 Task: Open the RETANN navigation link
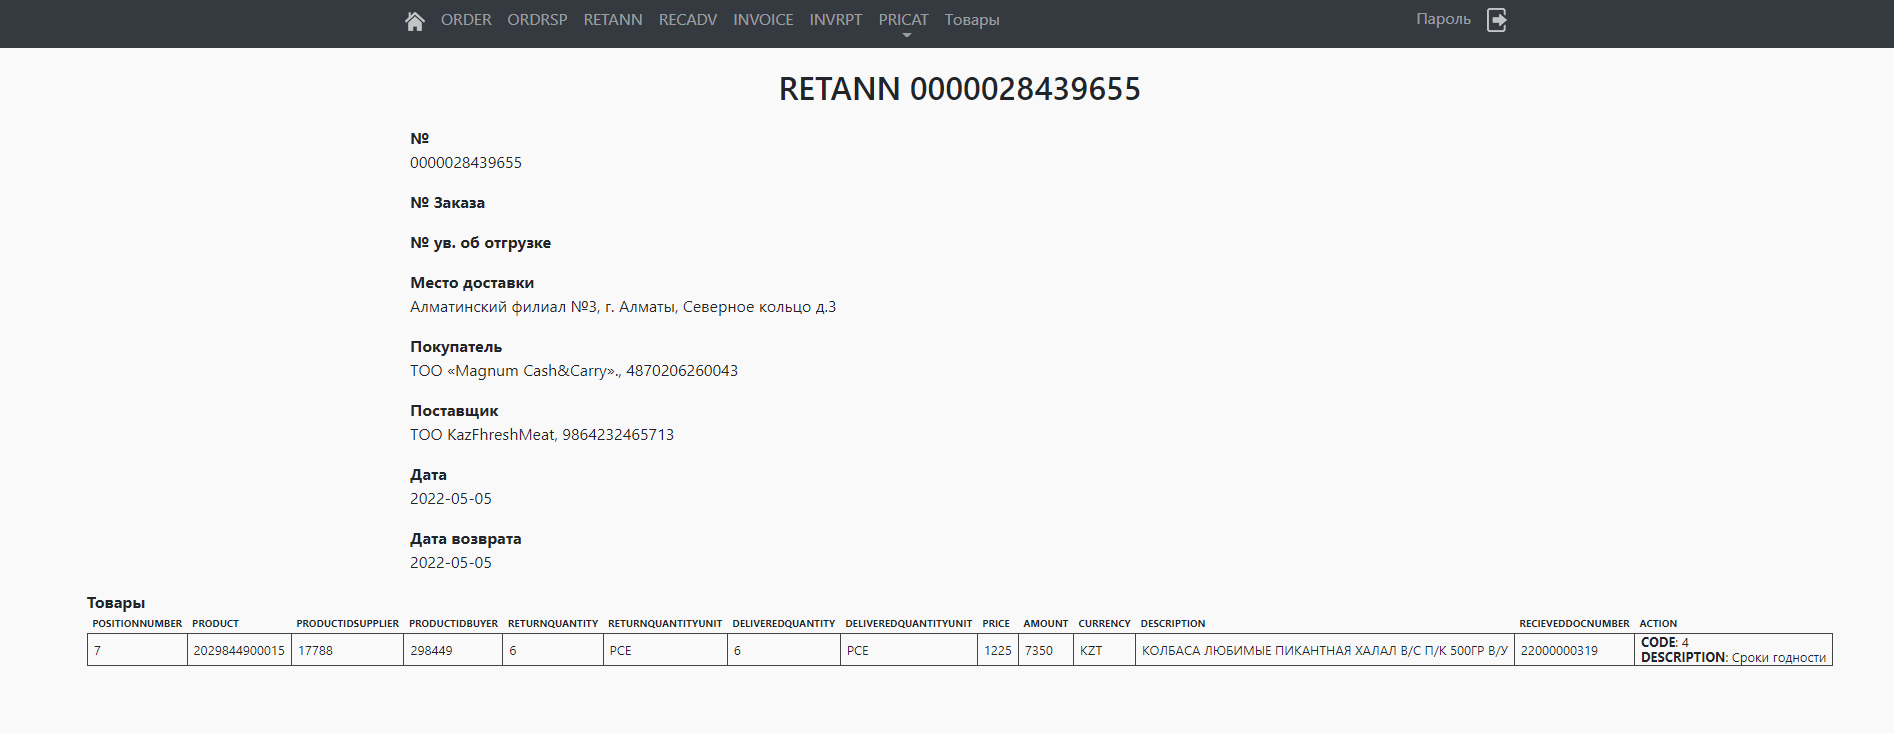(x=613, y=20)
